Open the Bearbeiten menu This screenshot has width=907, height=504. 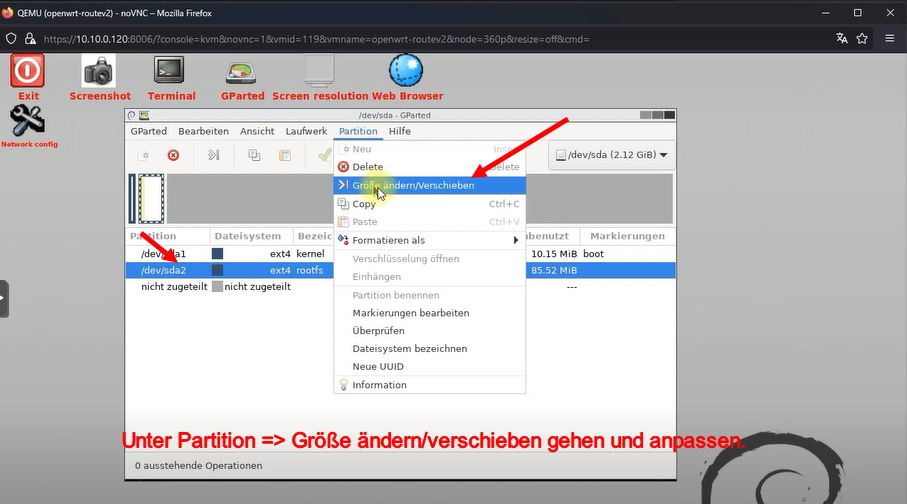[203, 131]
